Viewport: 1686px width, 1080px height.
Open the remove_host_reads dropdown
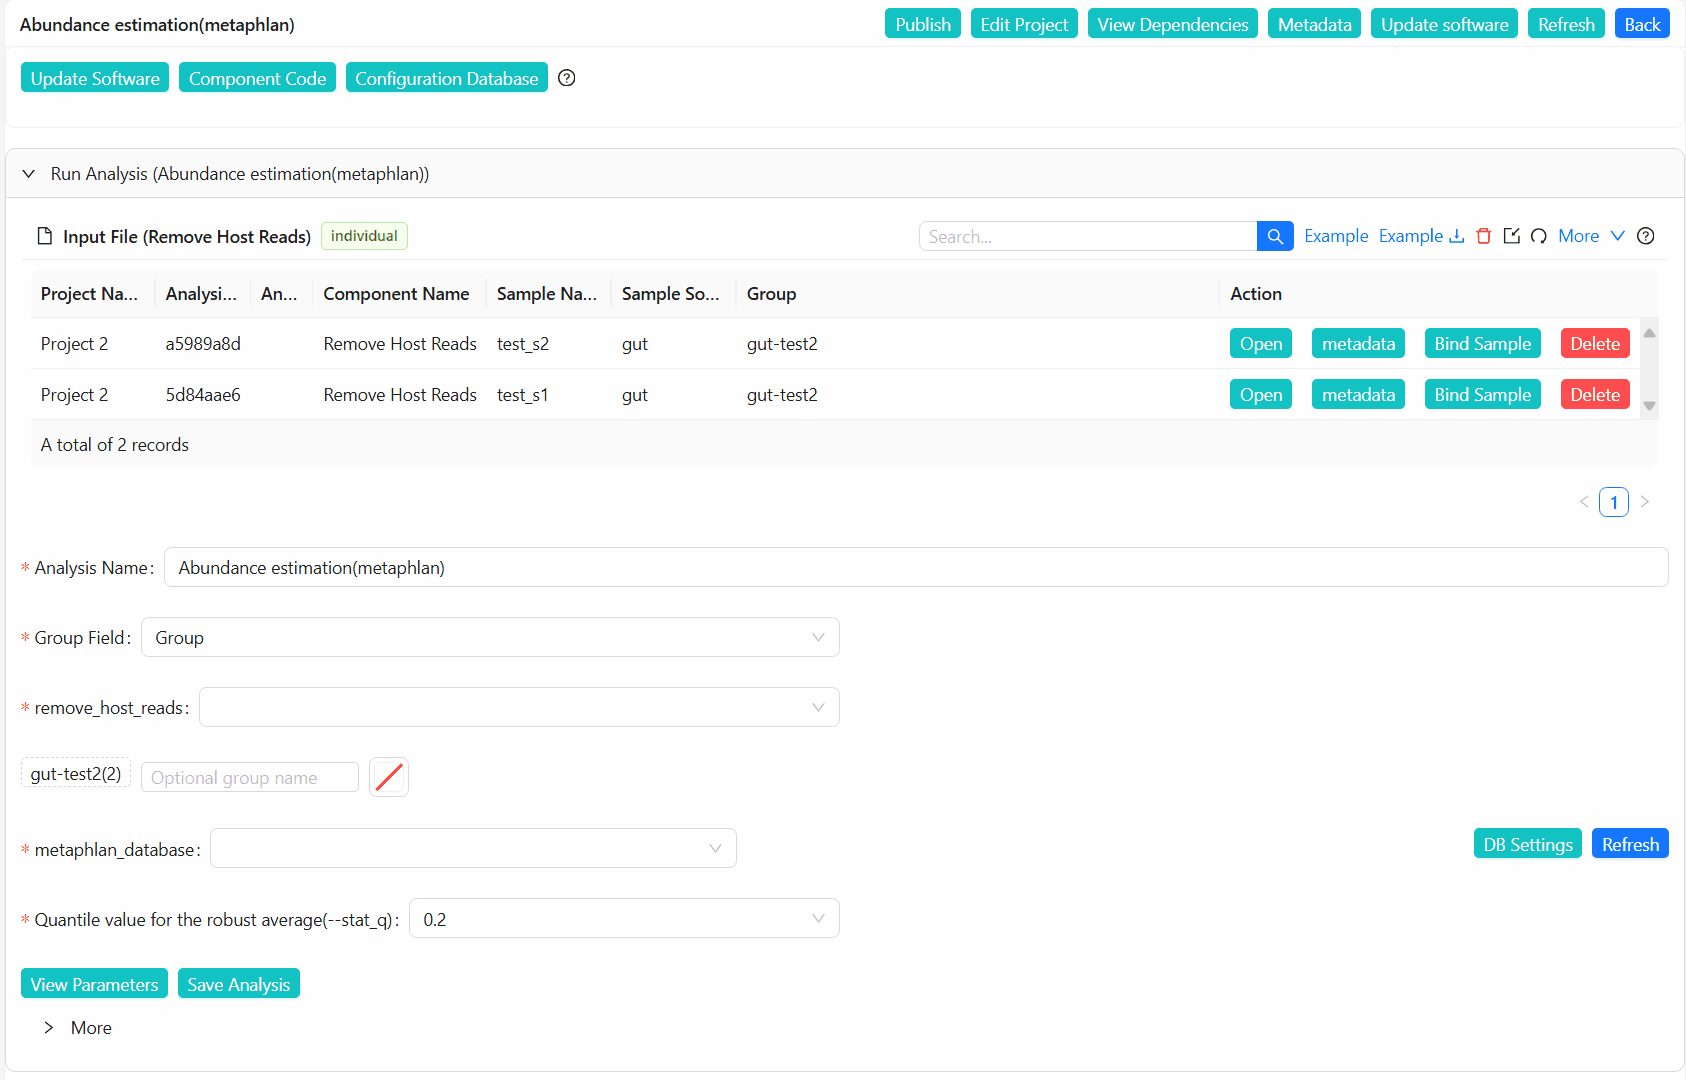[x=518, y=708]
